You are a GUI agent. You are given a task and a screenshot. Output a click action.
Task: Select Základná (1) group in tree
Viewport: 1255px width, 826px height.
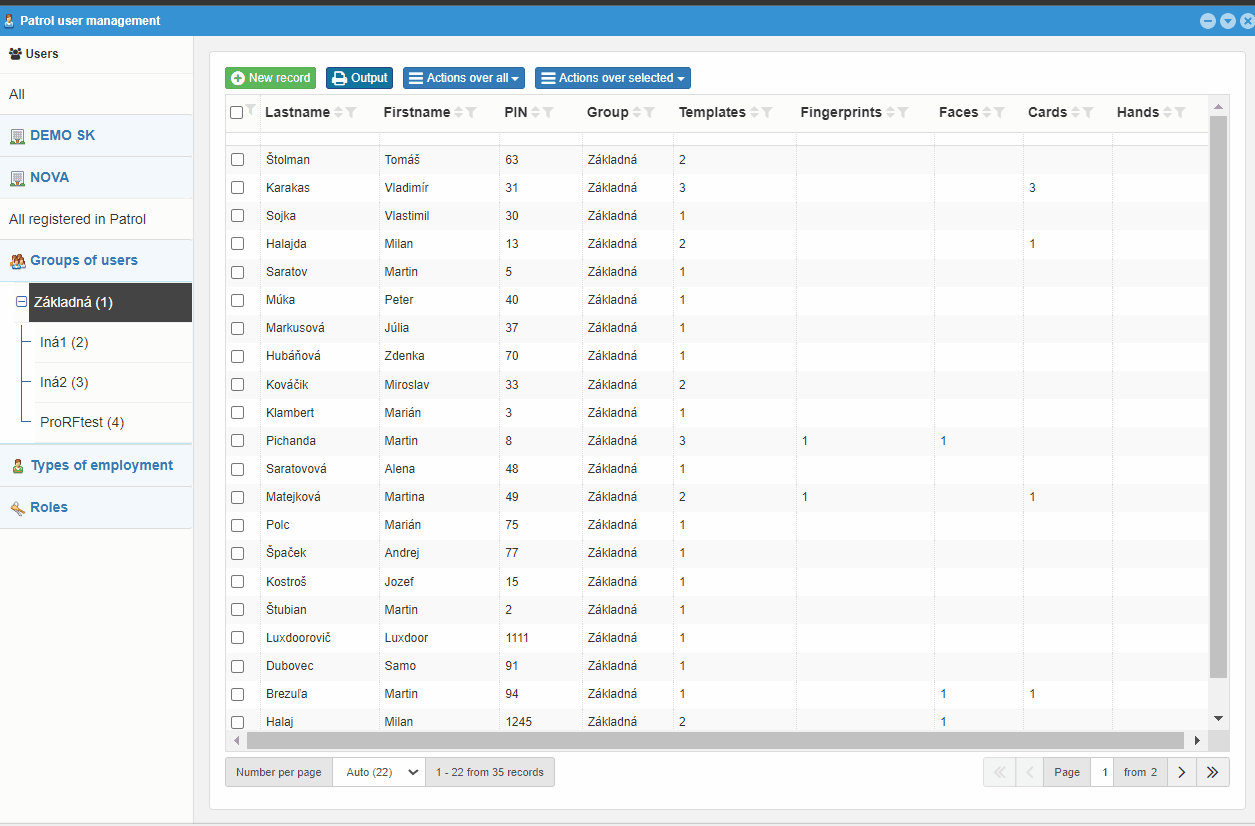click(110, 302)
